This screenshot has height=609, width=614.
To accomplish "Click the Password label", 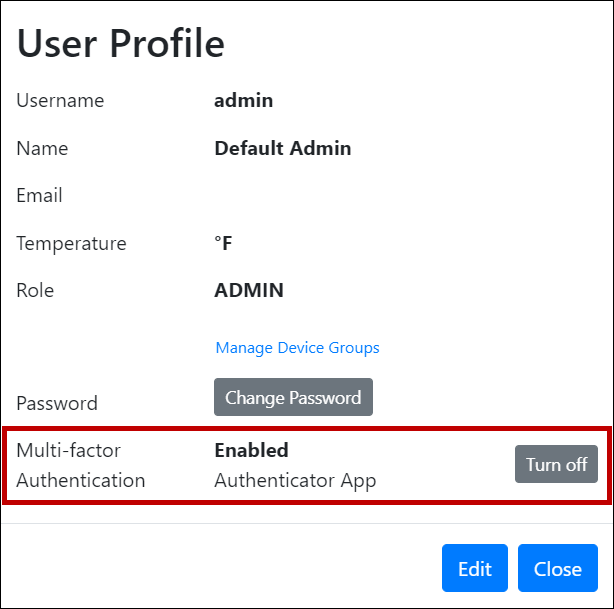I will coord(57,403).
